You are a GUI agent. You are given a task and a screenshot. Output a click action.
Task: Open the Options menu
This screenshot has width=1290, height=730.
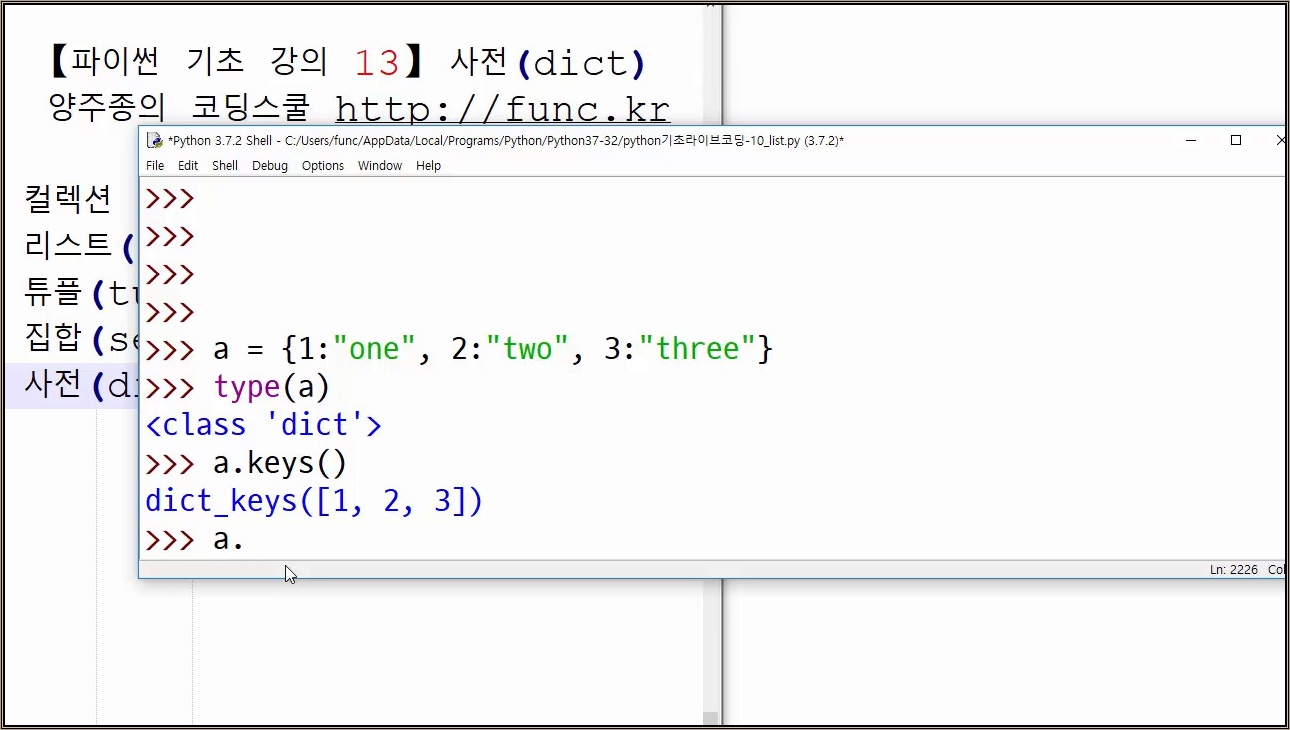323,166
